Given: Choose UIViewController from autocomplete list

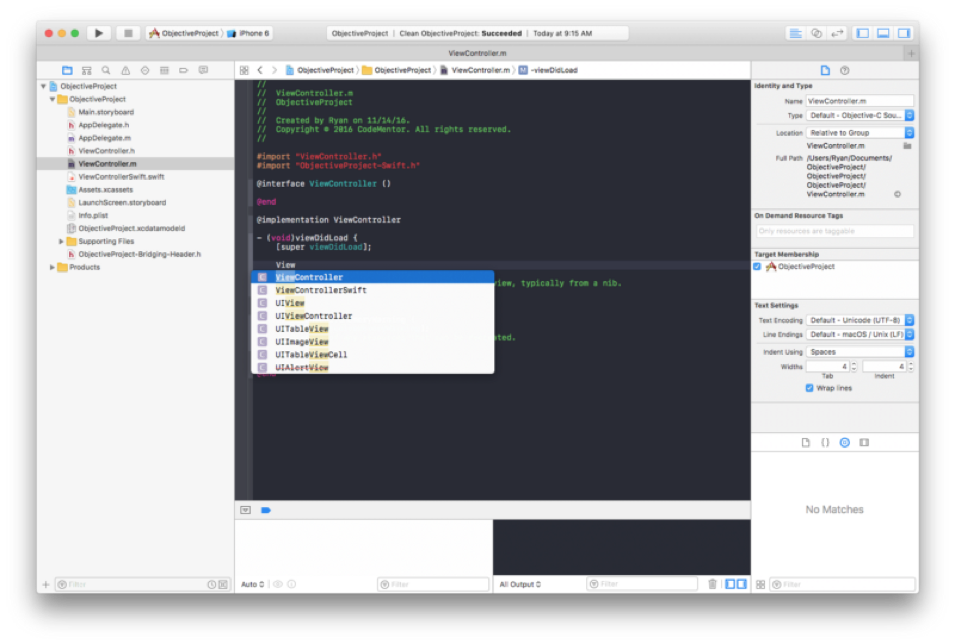Looking at the screenshot, I should coord(373,316).
